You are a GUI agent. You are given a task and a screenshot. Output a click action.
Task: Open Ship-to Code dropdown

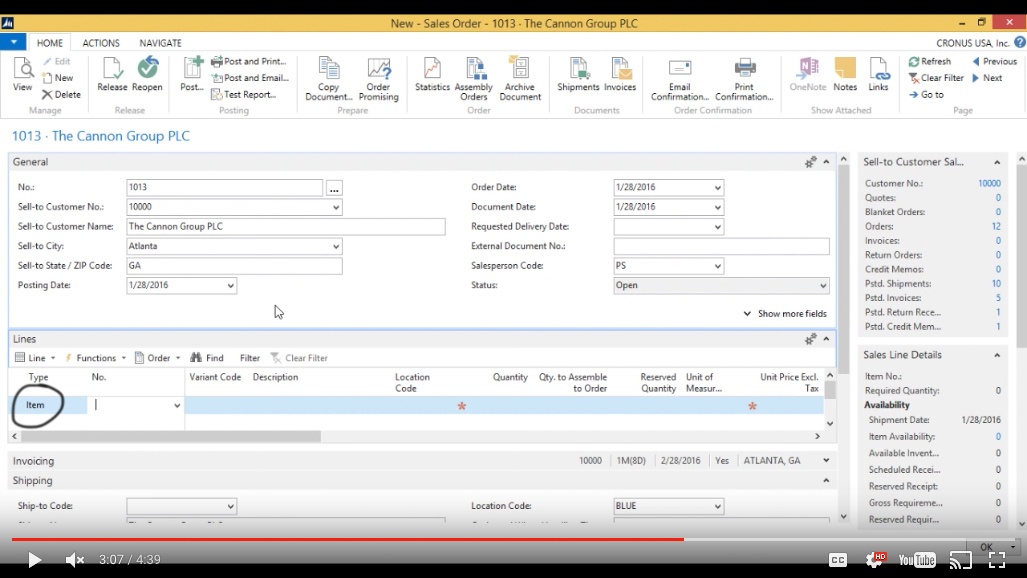click(x=231, y=506)
